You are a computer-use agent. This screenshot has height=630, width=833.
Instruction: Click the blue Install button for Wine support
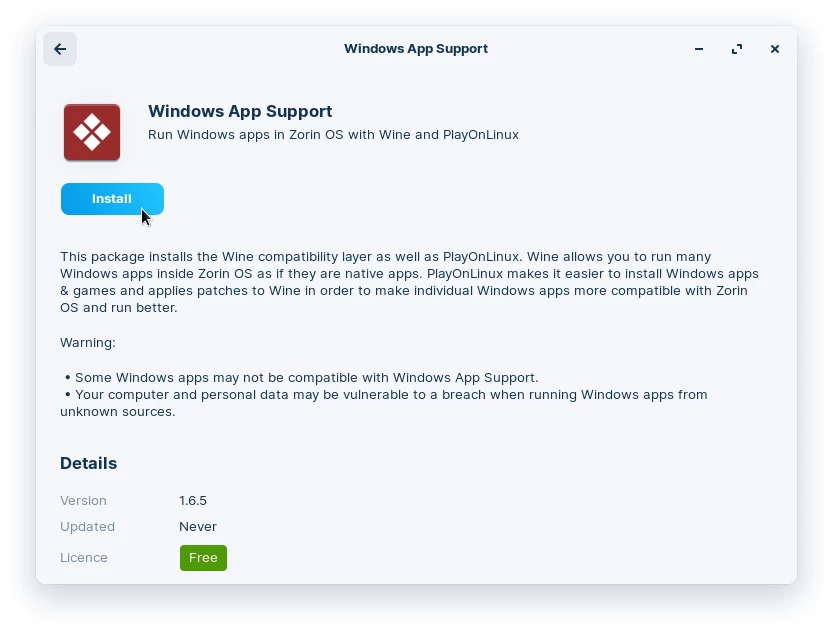point(112,198)
